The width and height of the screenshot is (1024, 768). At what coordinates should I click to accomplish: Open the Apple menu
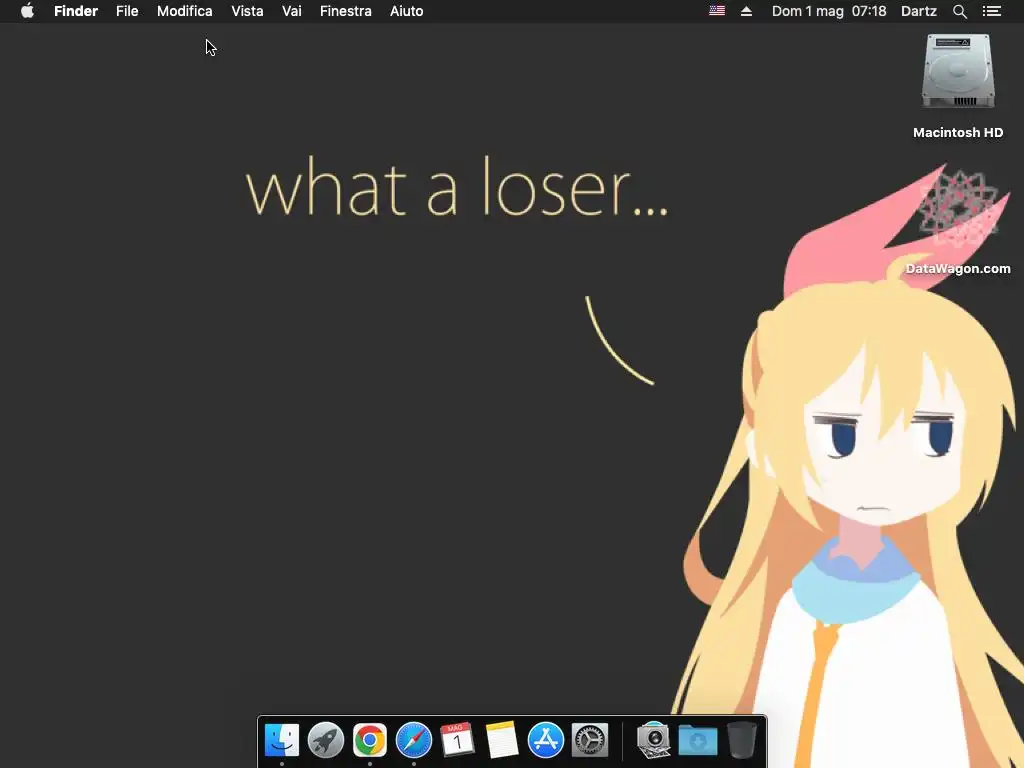(27, 11)
